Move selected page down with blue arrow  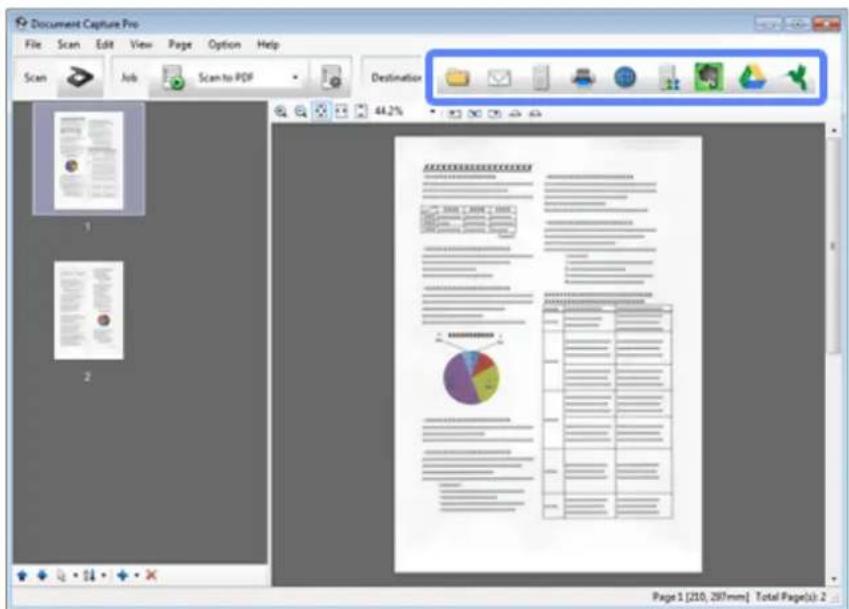coord(42,575)
